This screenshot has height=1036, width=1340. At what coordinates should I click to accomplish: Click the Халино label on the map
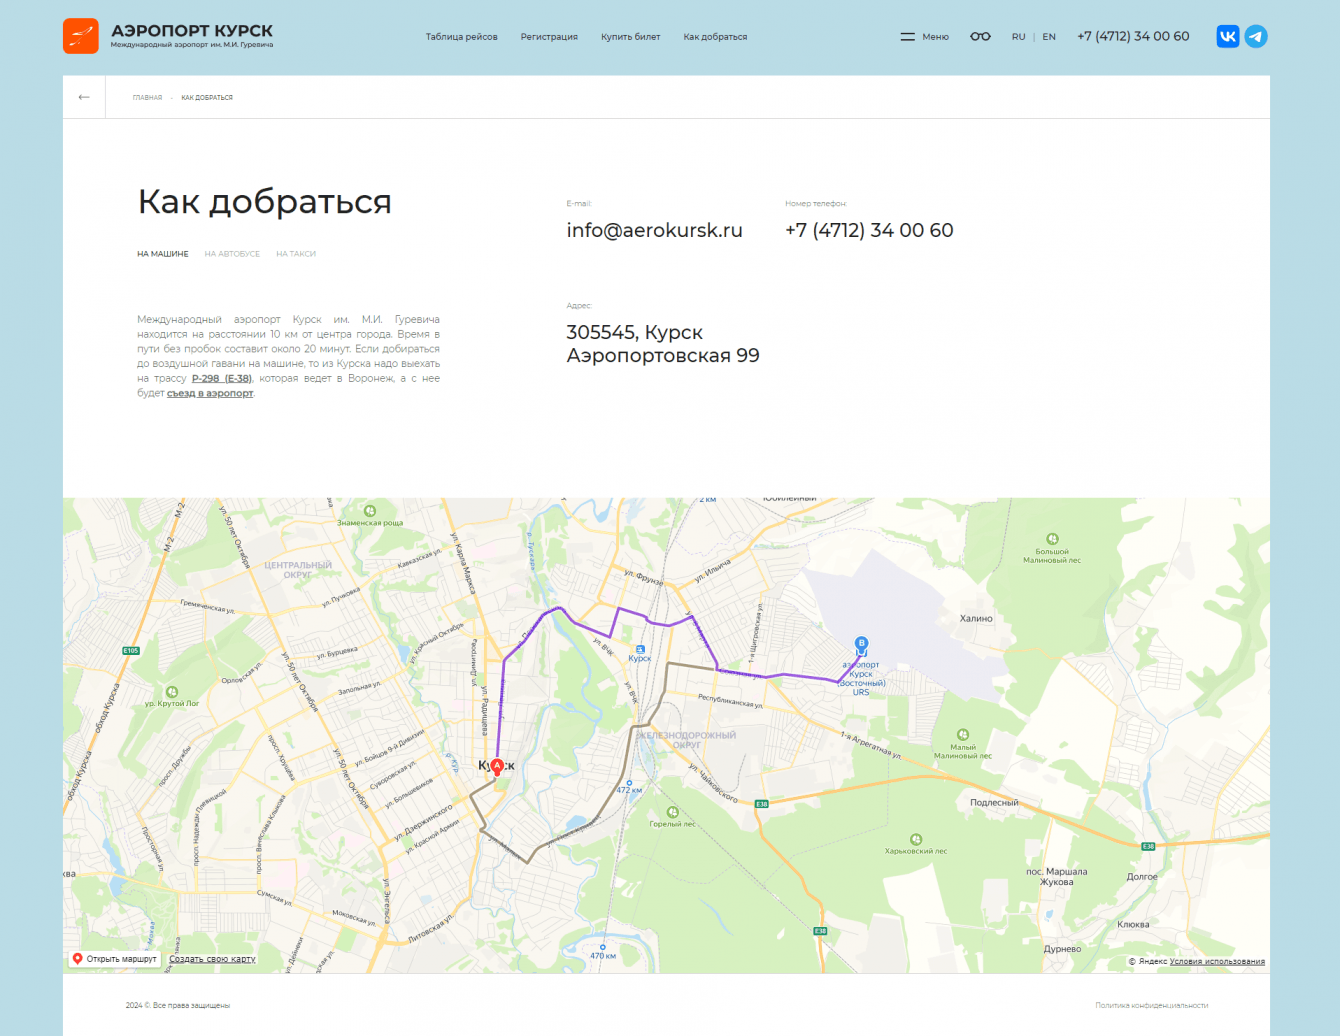click(x=976, y=619)
